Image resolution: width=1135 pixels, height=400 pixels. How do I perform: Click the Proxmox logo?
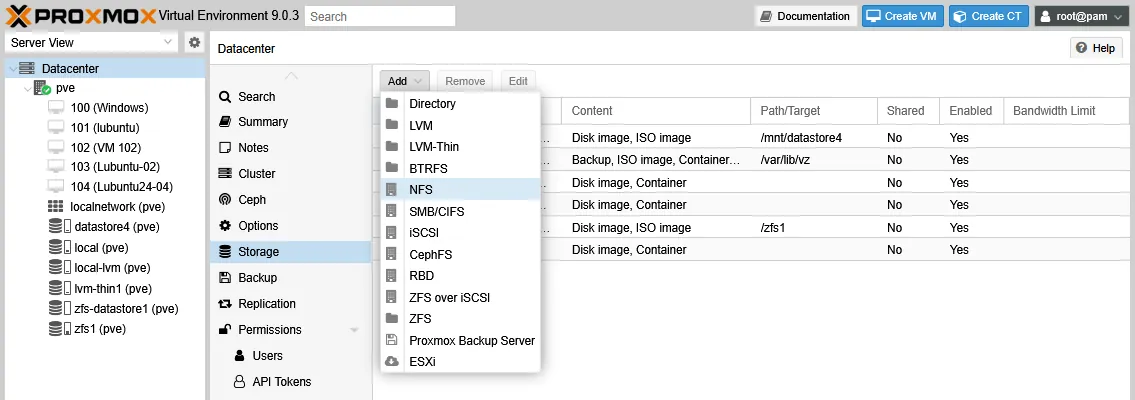pyautogui.click(x=80, y=15)
